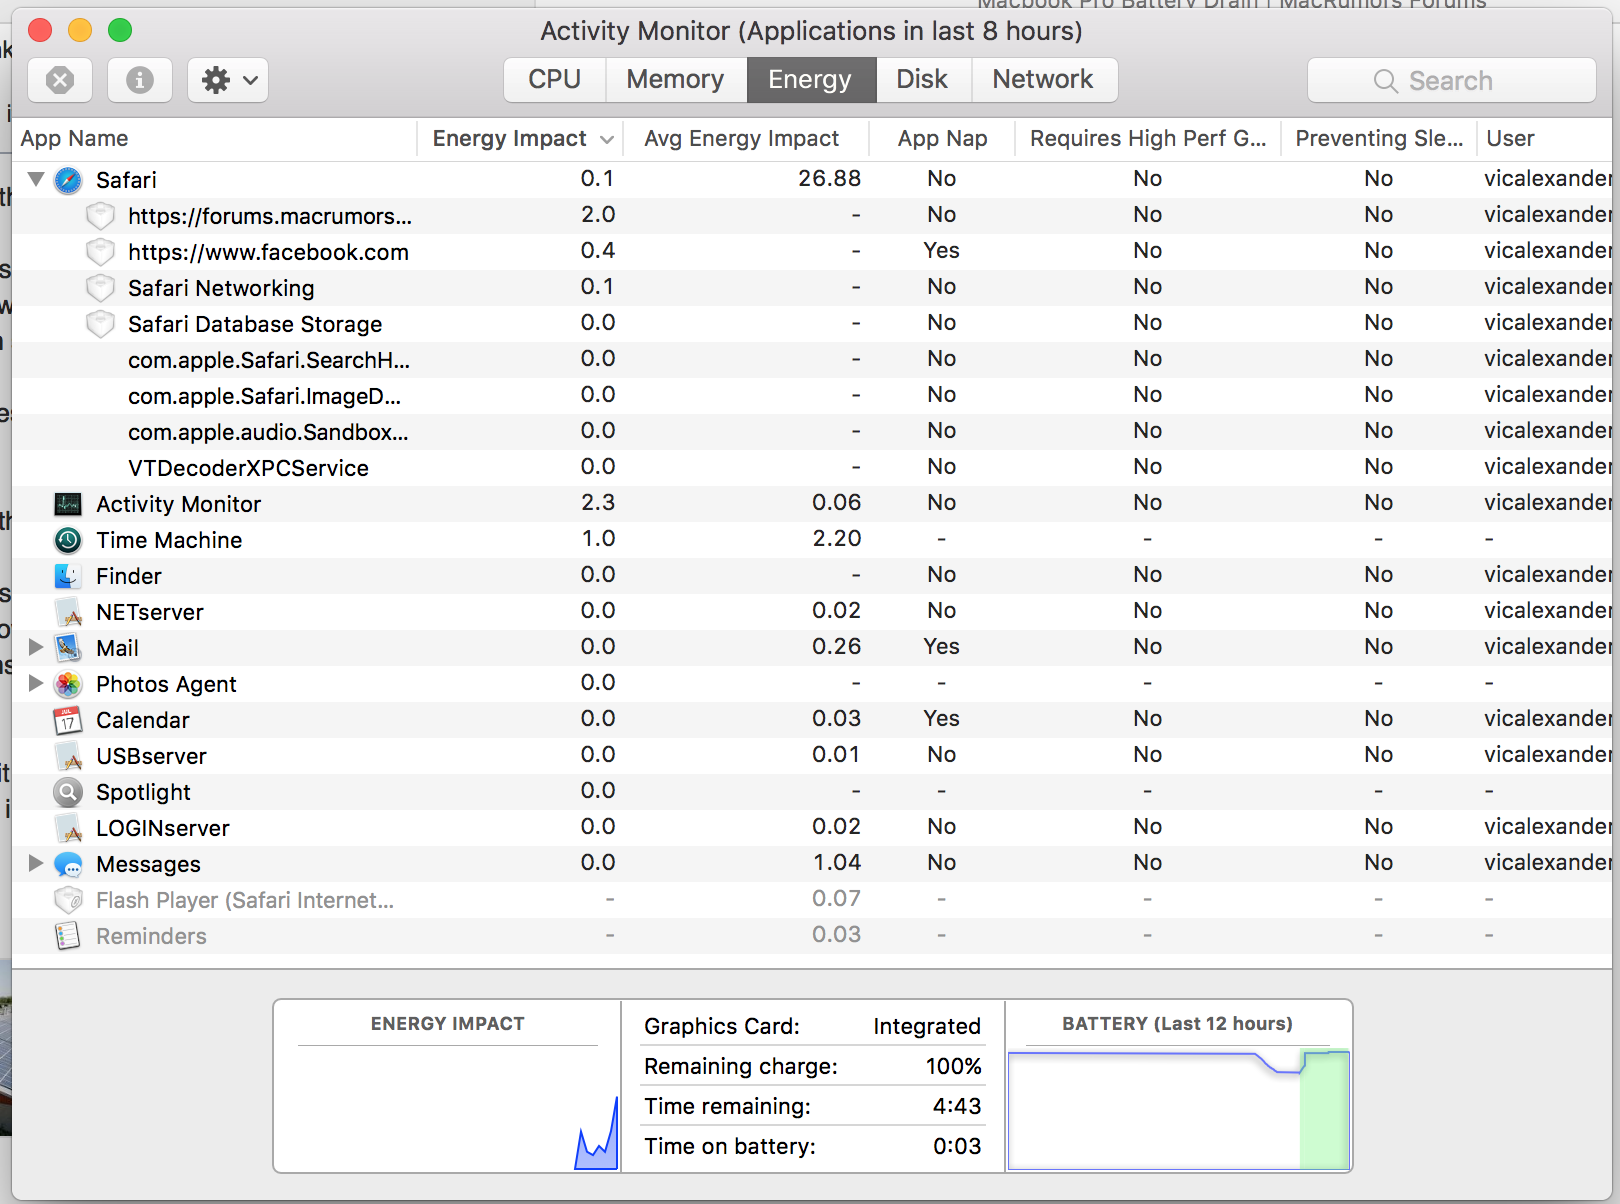
Task: Click the forums.macrumors shield icon
Action: (x=100, y=216)
